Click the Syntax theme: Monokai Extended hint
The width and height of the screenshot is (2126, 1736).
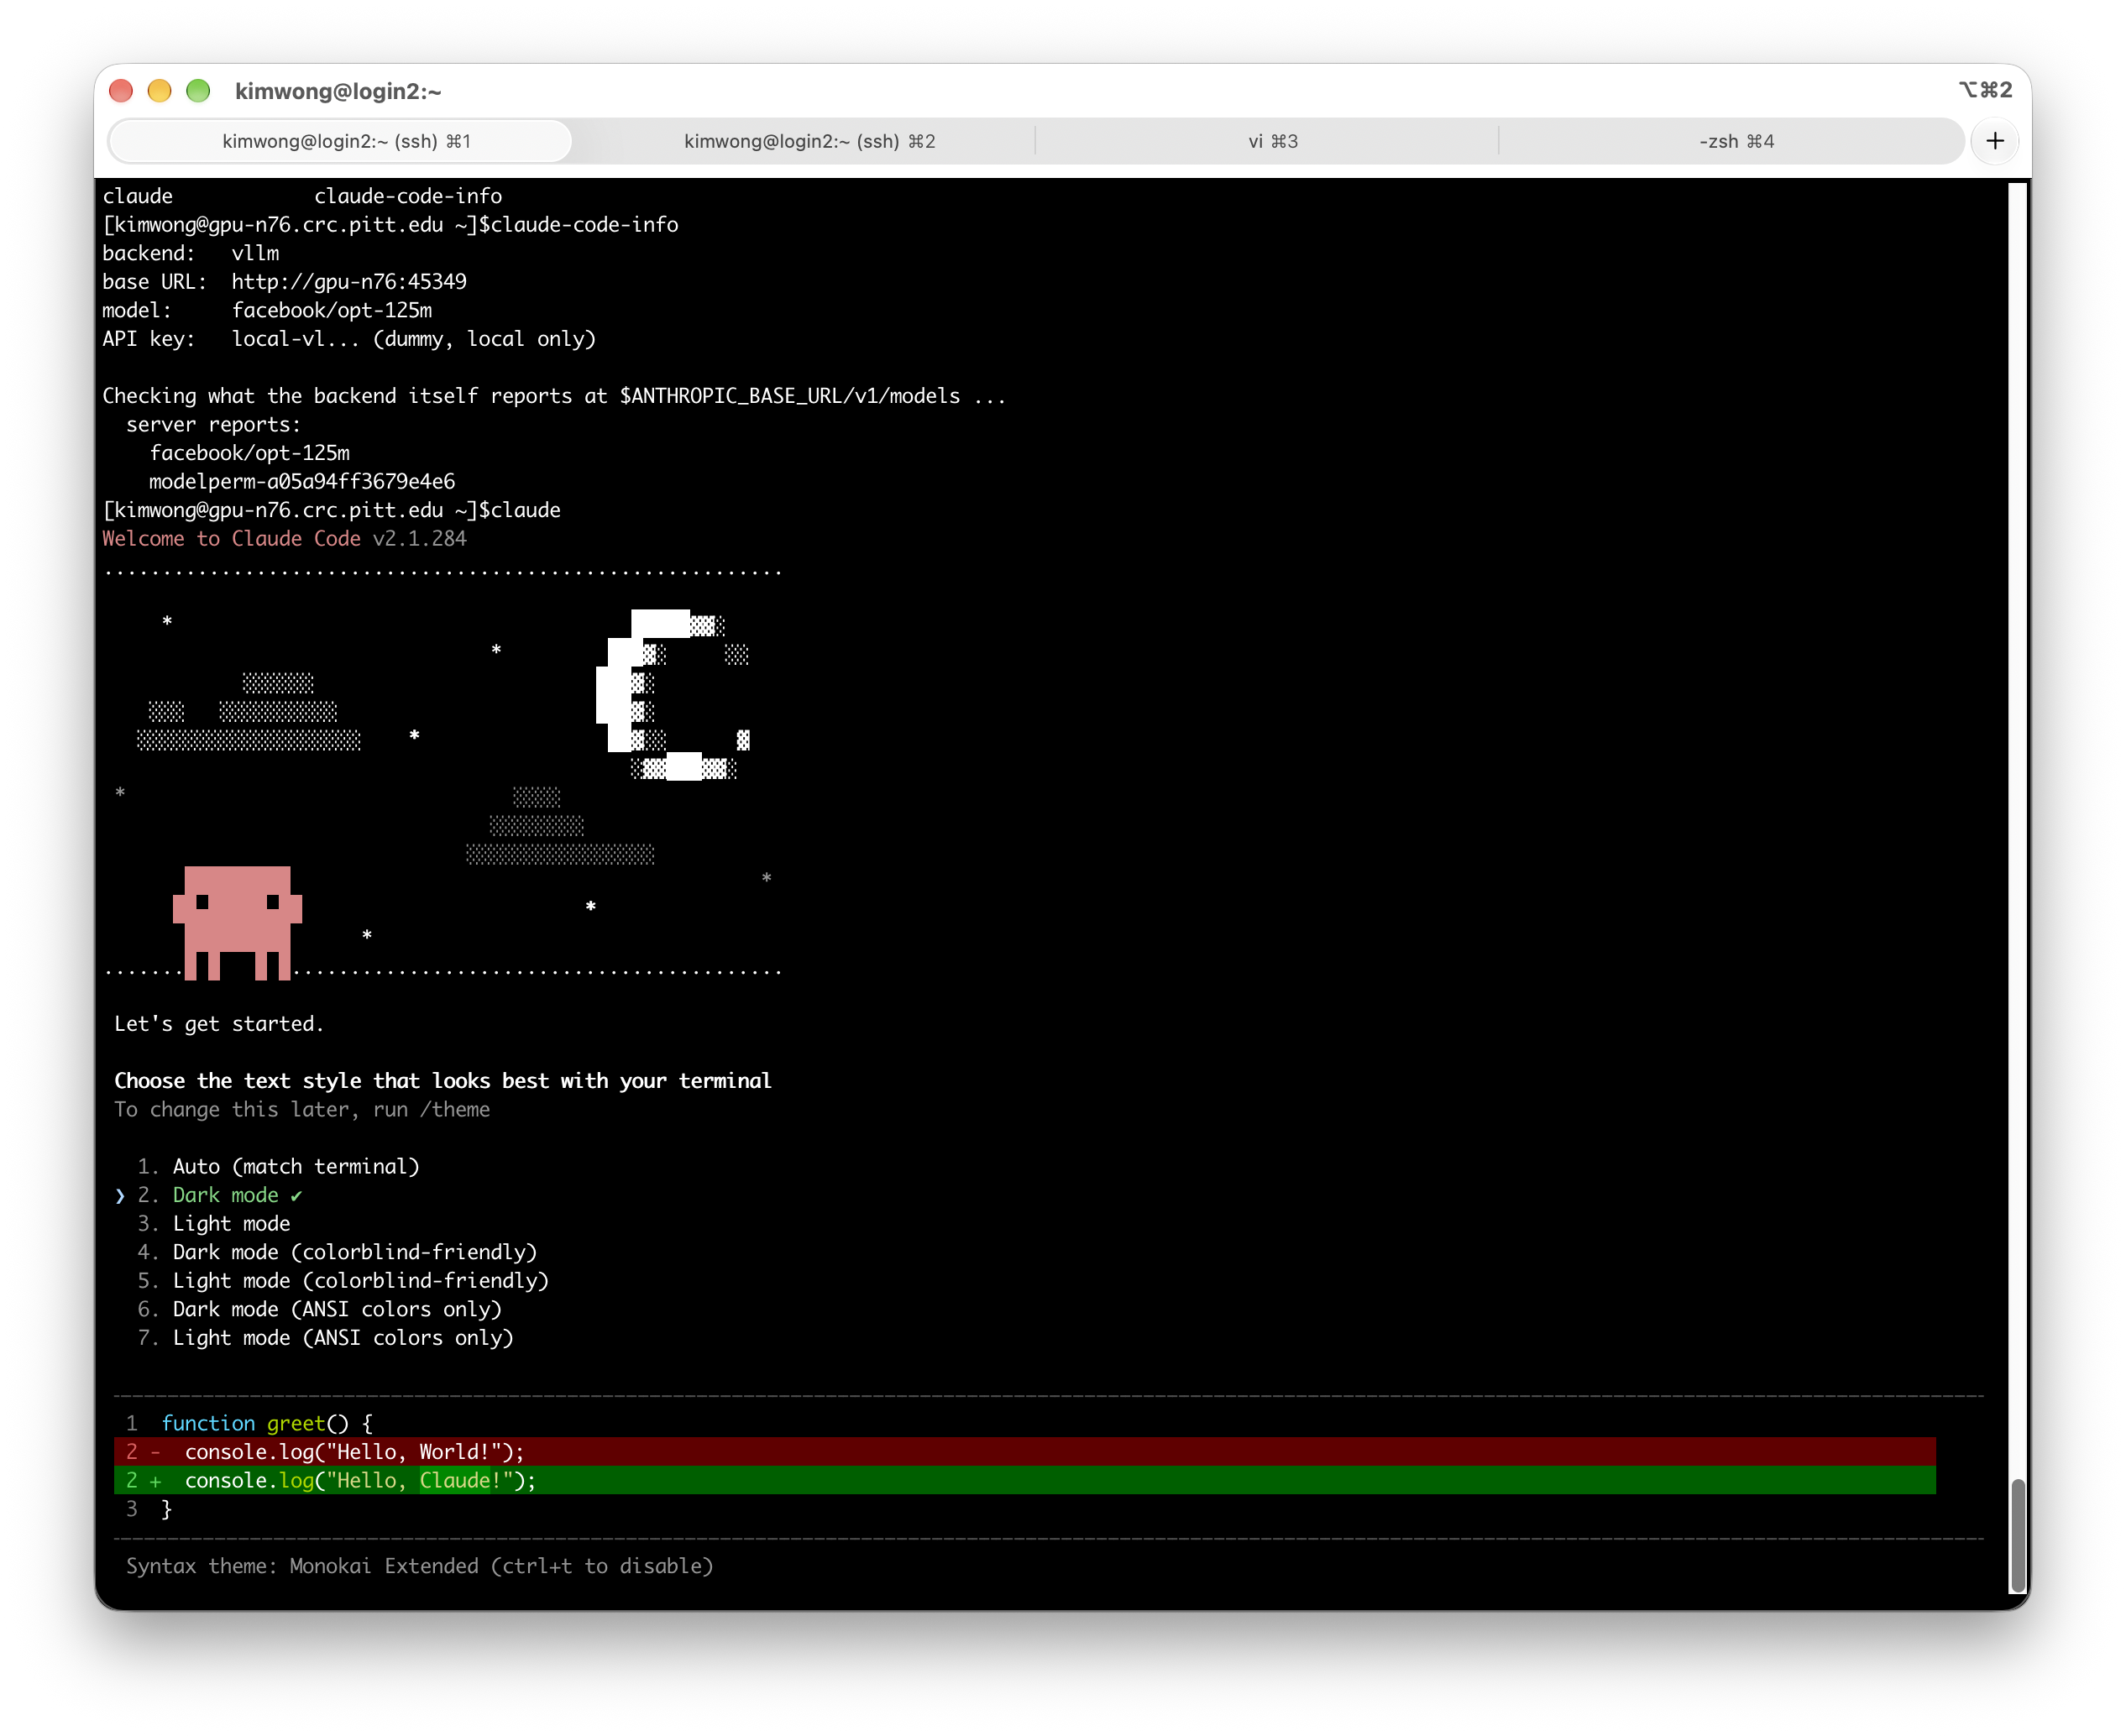(419, 1566)
